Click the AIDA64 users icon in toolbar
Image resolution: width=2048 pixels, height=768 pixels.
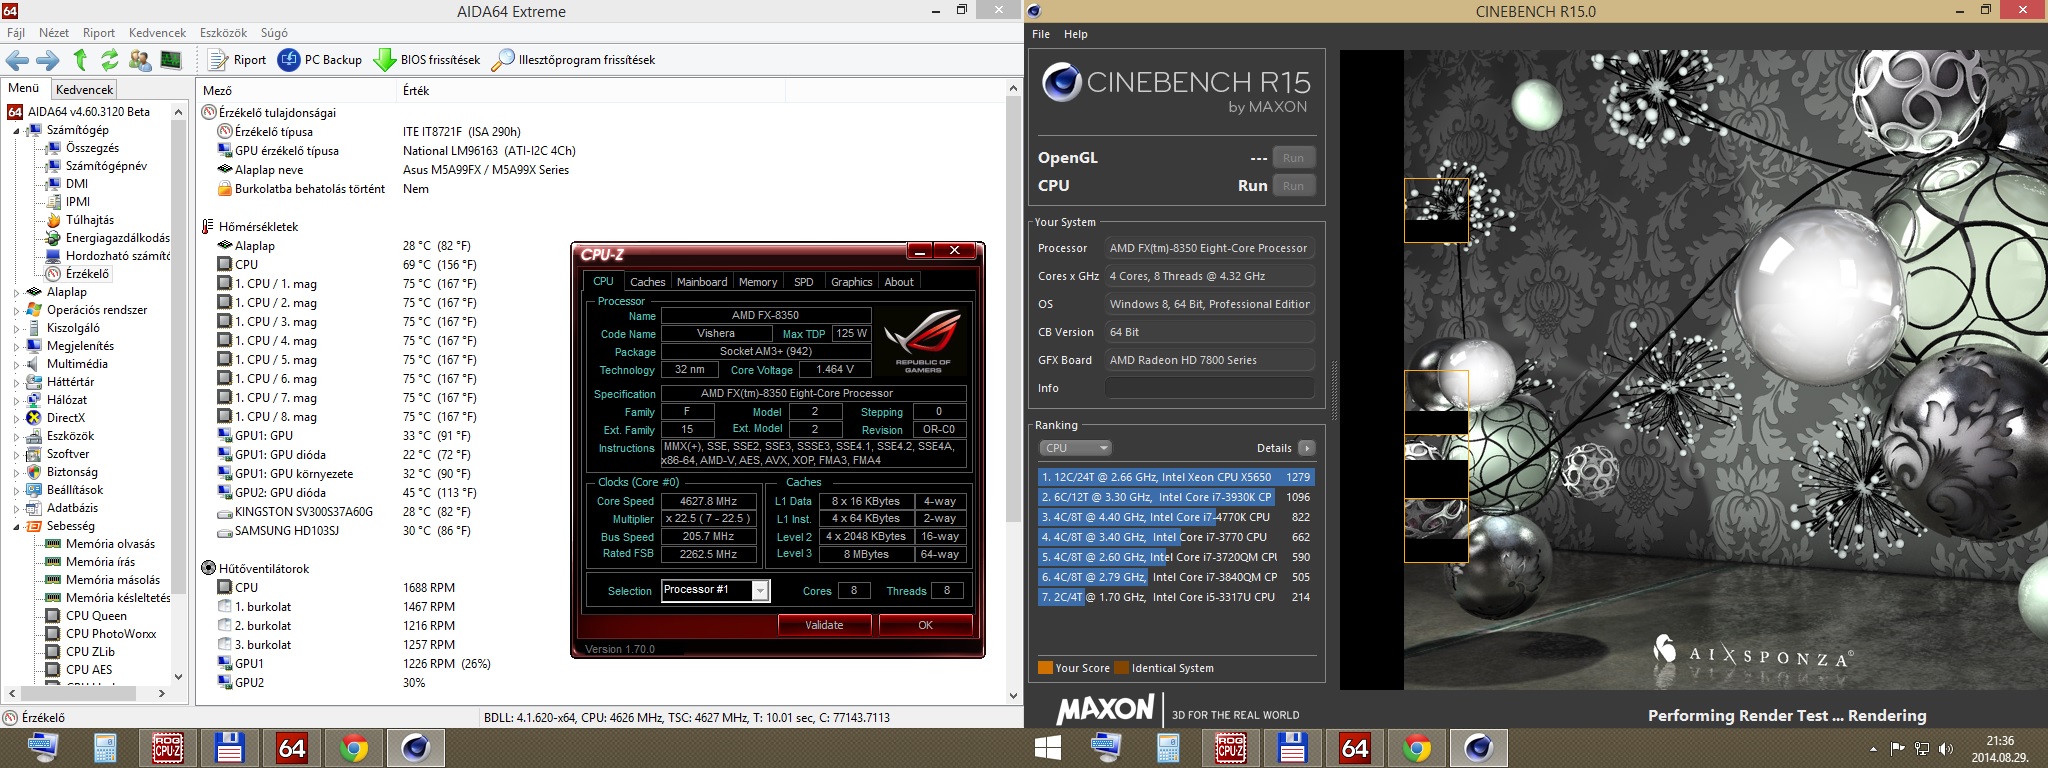click(x=140, y=60)
